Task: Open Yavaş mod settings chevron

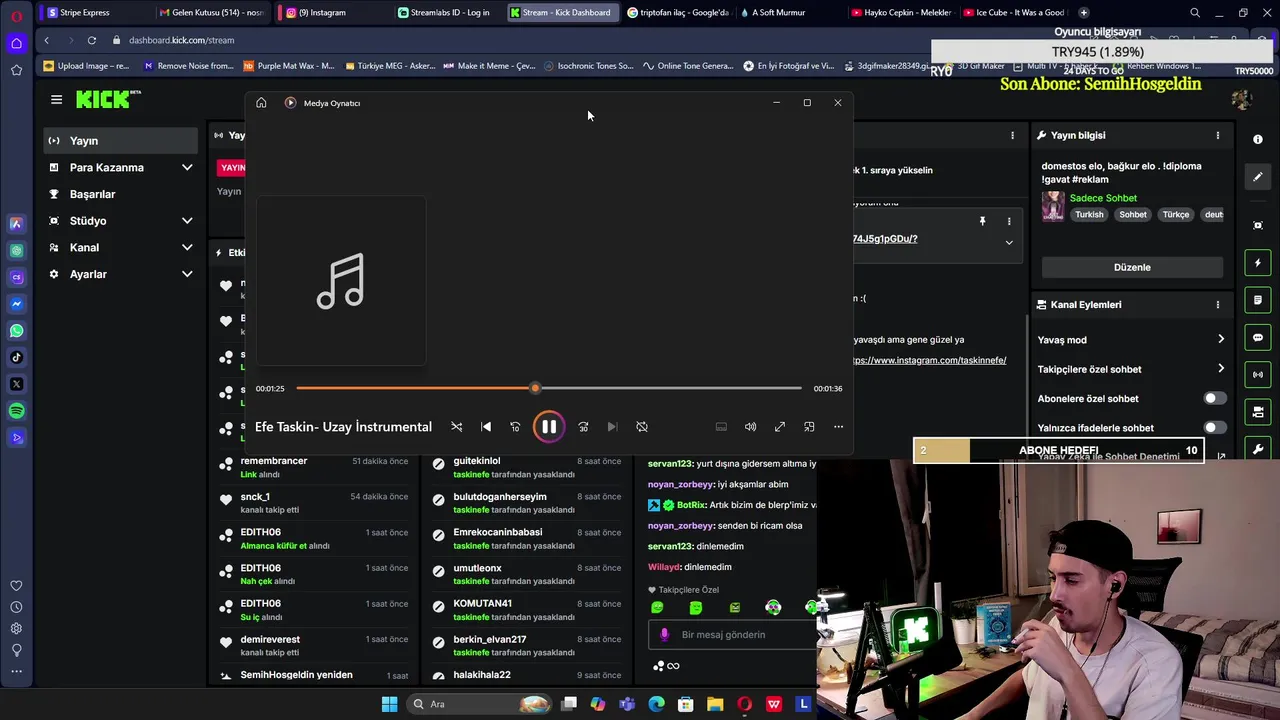Action: [1221, 340]
